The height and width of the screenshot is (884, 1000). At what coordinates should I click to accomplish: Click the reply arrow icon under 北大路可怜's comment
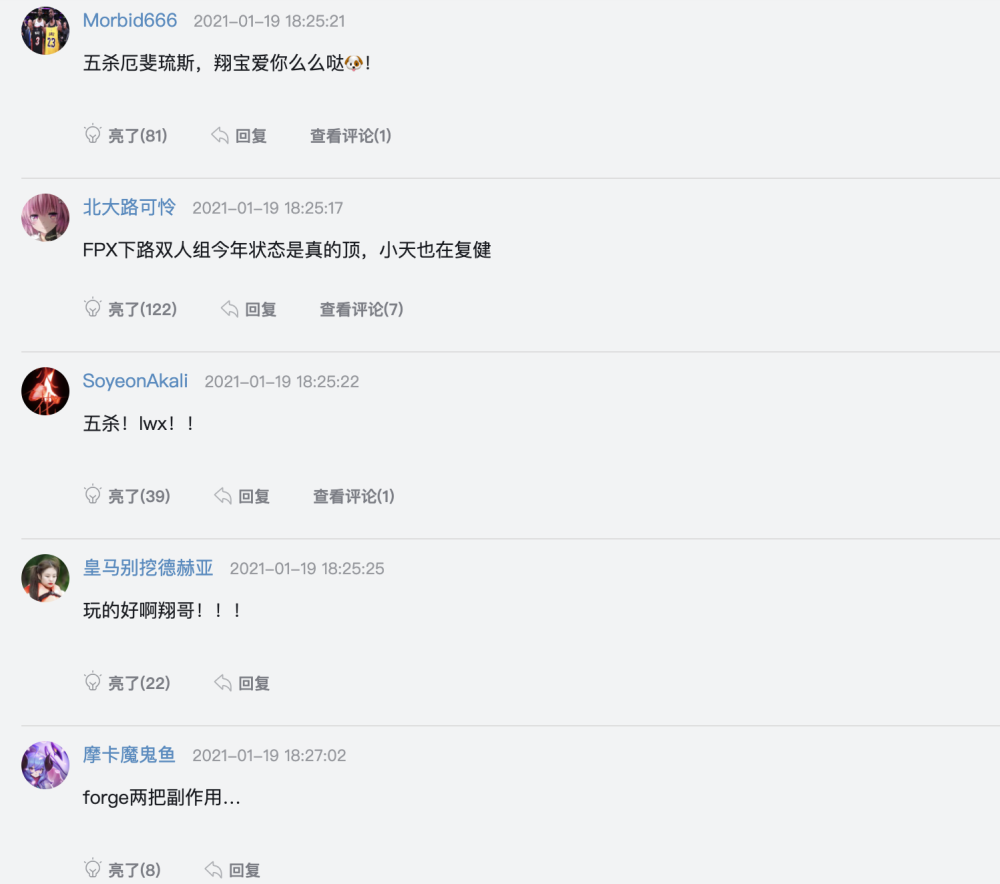click(x=230, y=309)
